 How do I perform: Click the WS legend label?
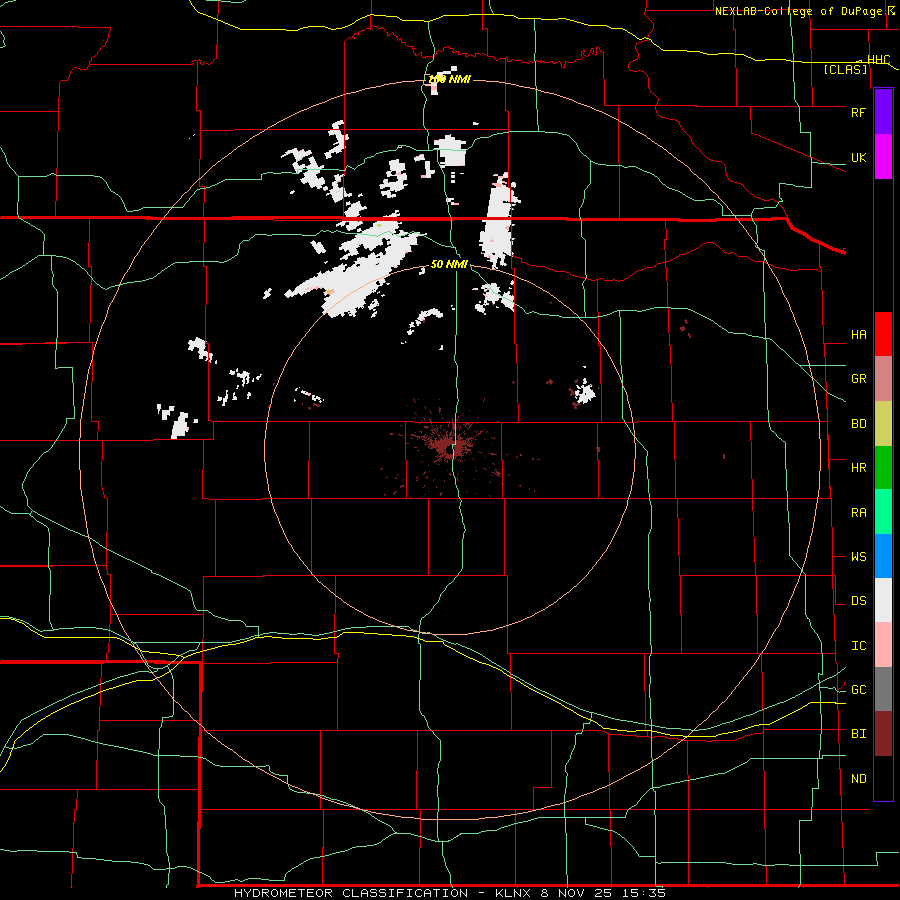(858, 557)
